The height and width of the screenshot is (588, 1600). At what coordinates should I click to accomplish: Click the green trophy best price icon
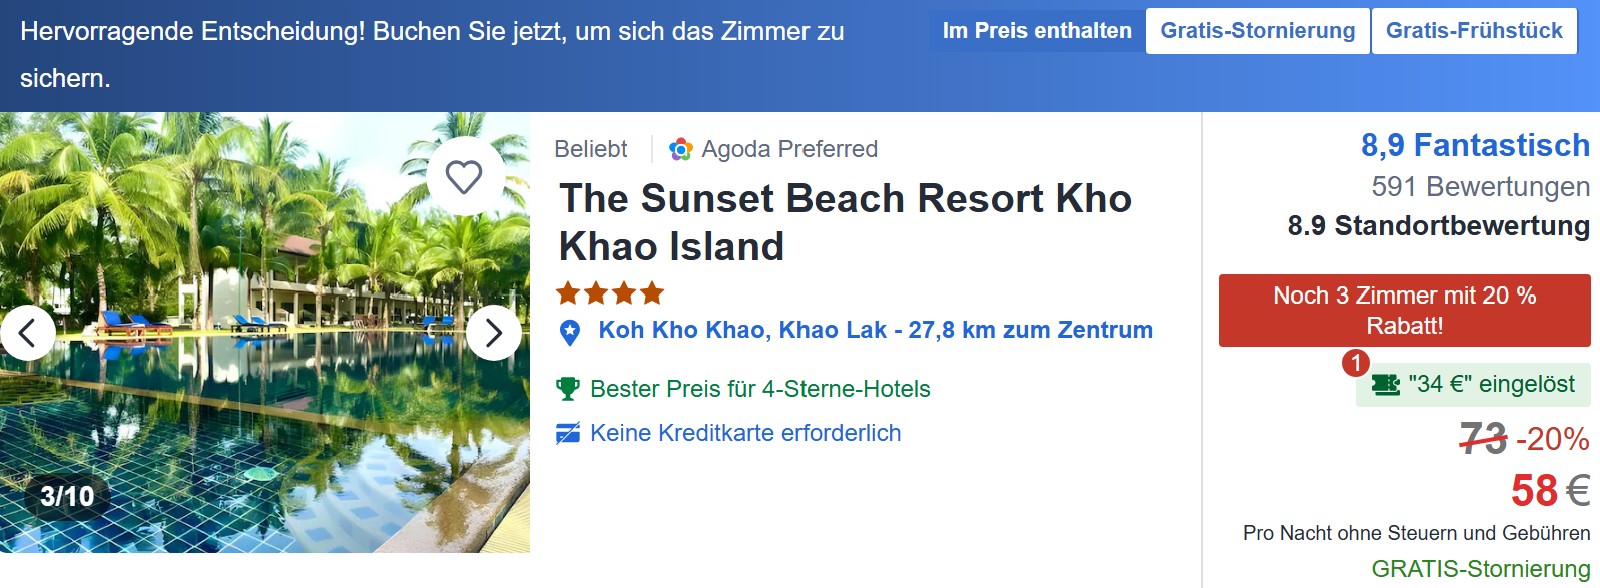[568, 389]
